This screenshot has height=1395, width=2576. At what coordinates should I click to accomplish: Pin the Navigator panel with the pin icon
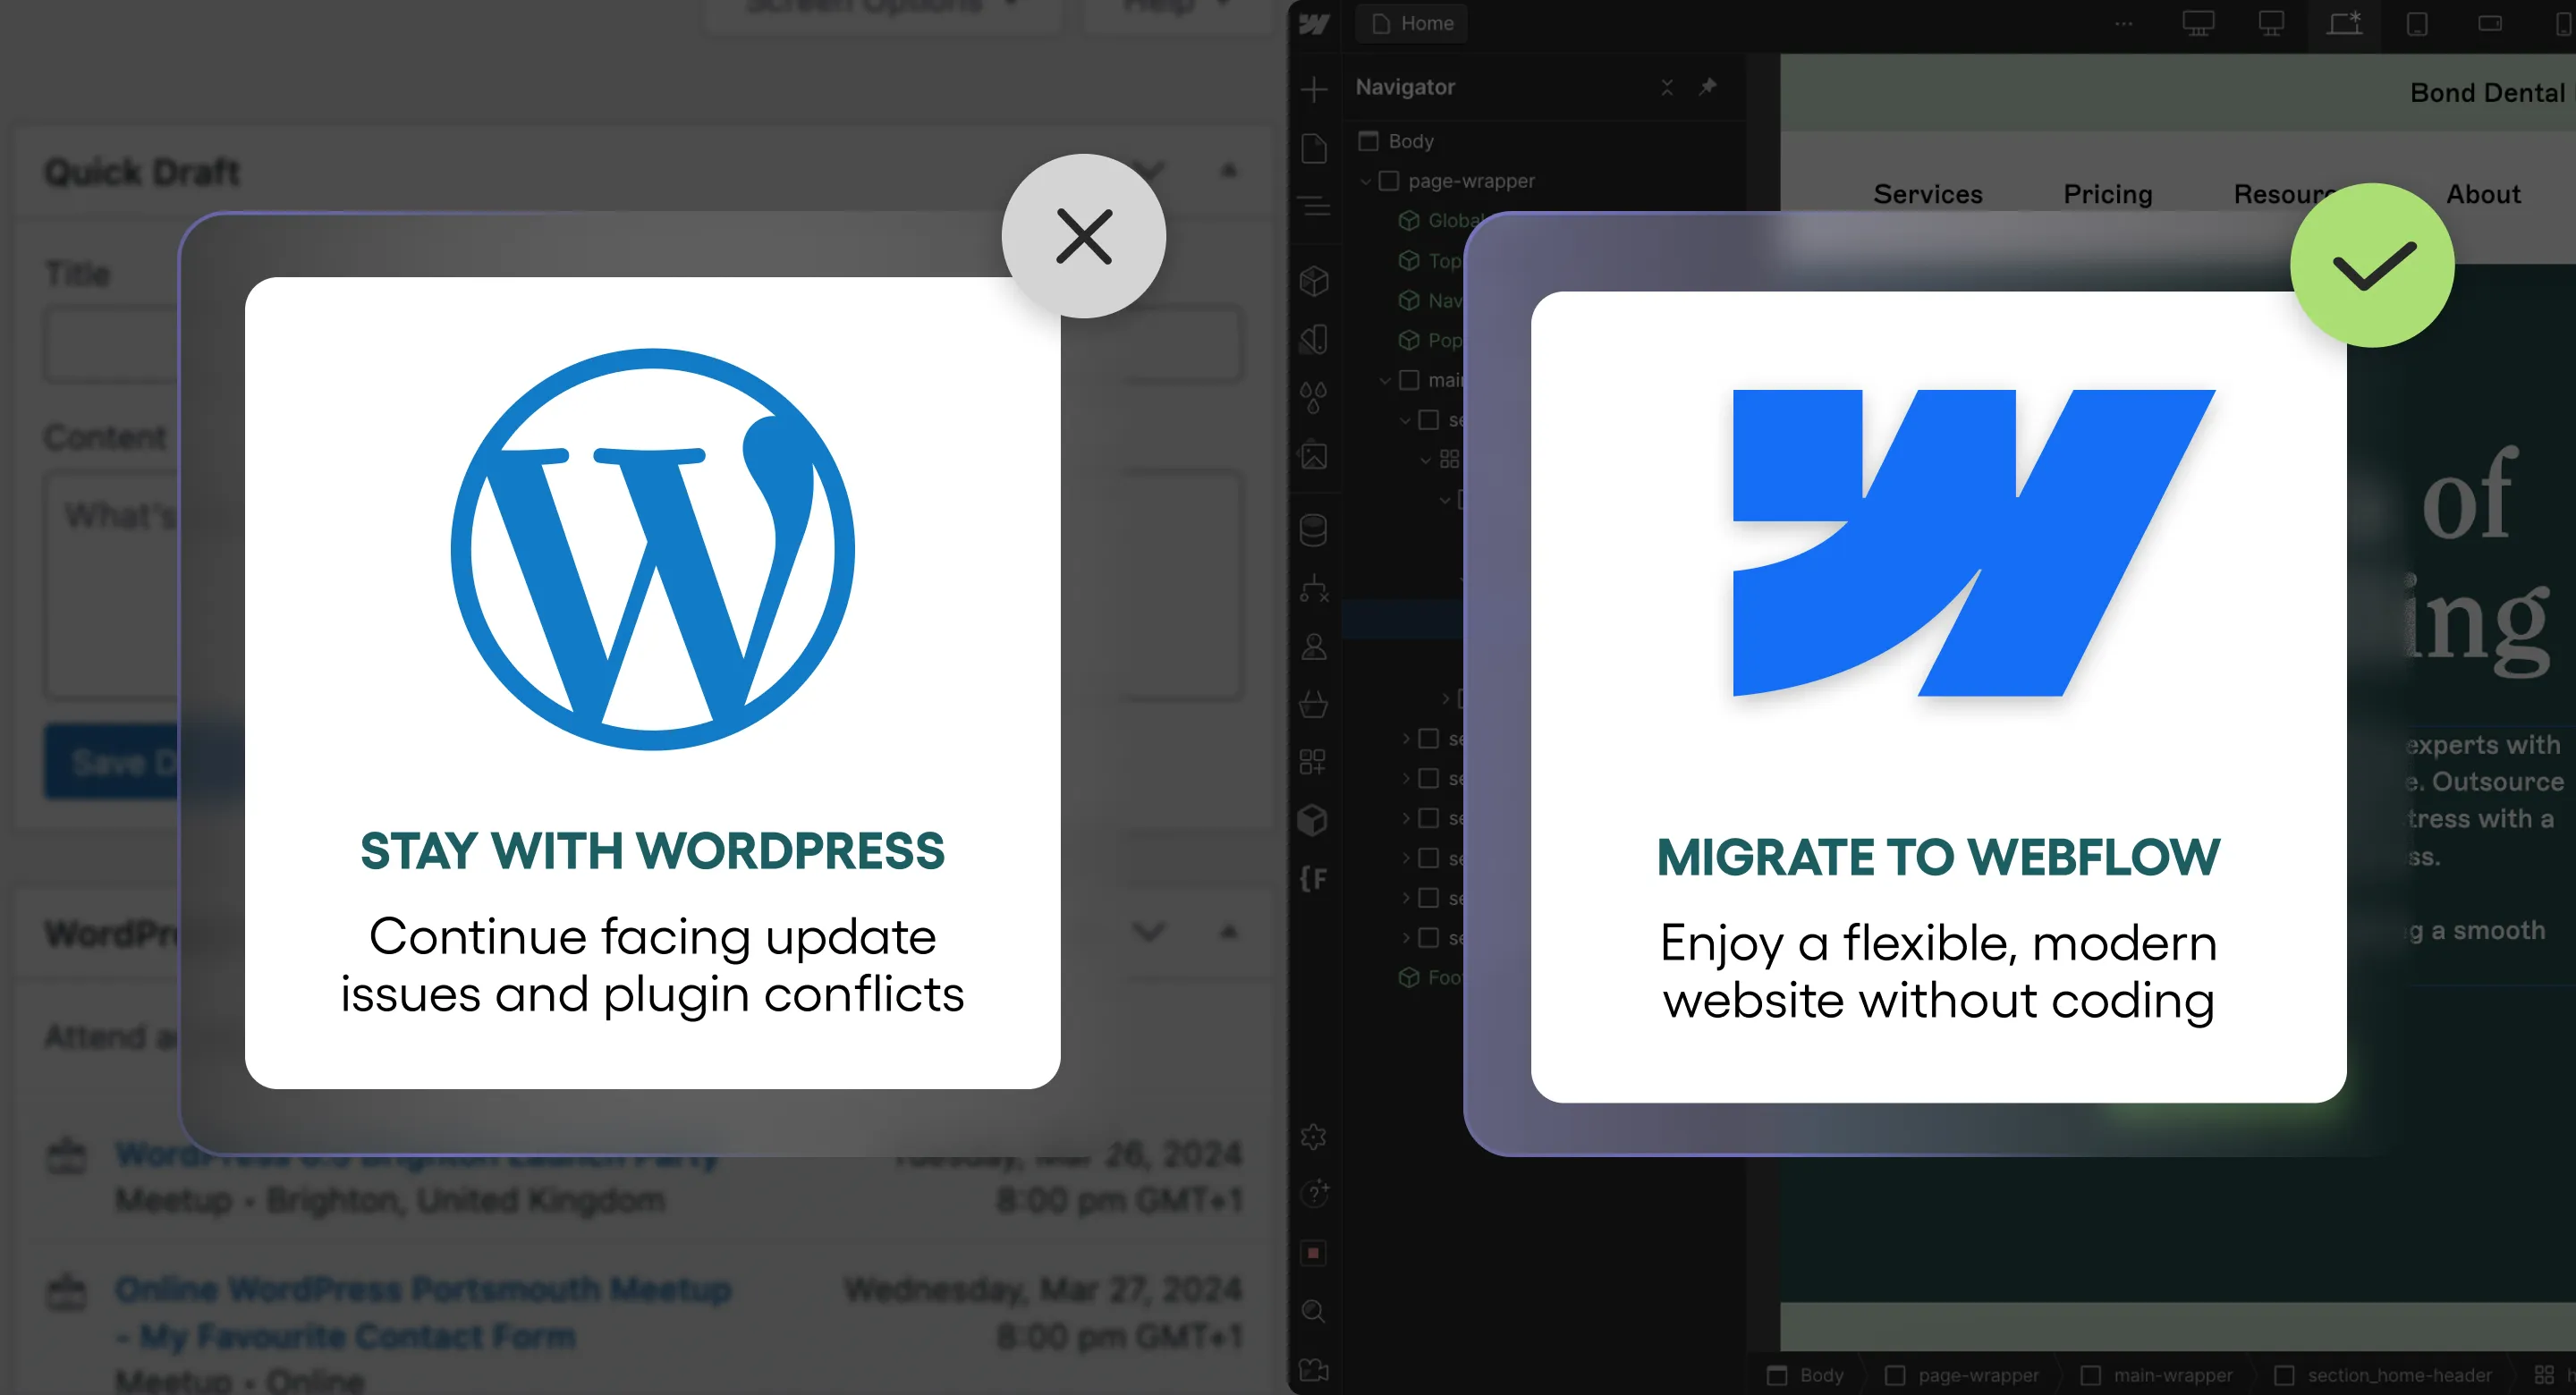1708,87
